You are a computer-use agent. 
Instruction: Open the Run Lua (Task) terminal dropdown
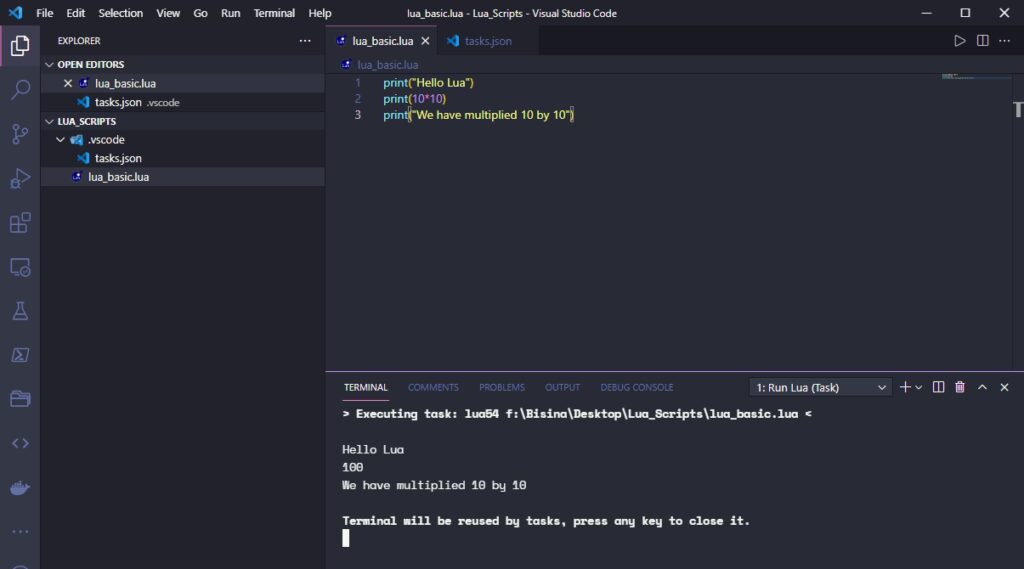point(821,387)
